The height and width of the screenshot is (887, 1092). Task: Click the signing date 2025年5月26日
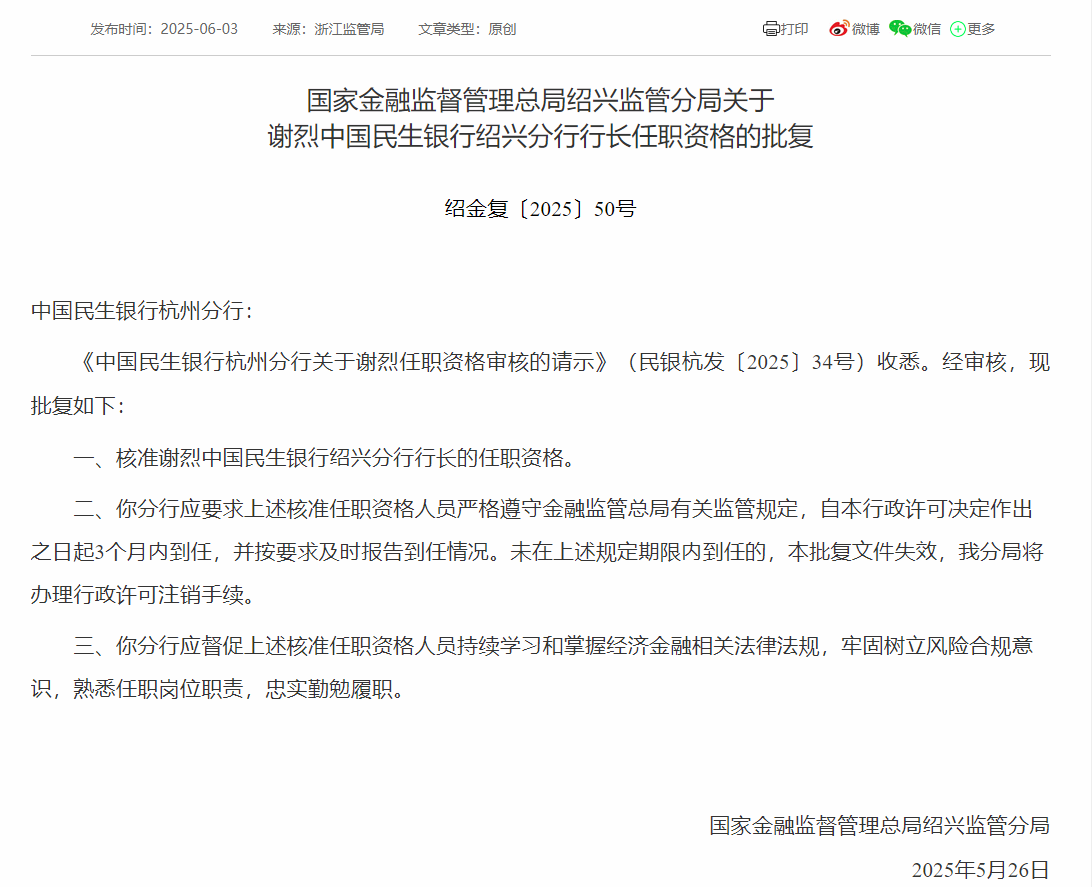[981, 870]
